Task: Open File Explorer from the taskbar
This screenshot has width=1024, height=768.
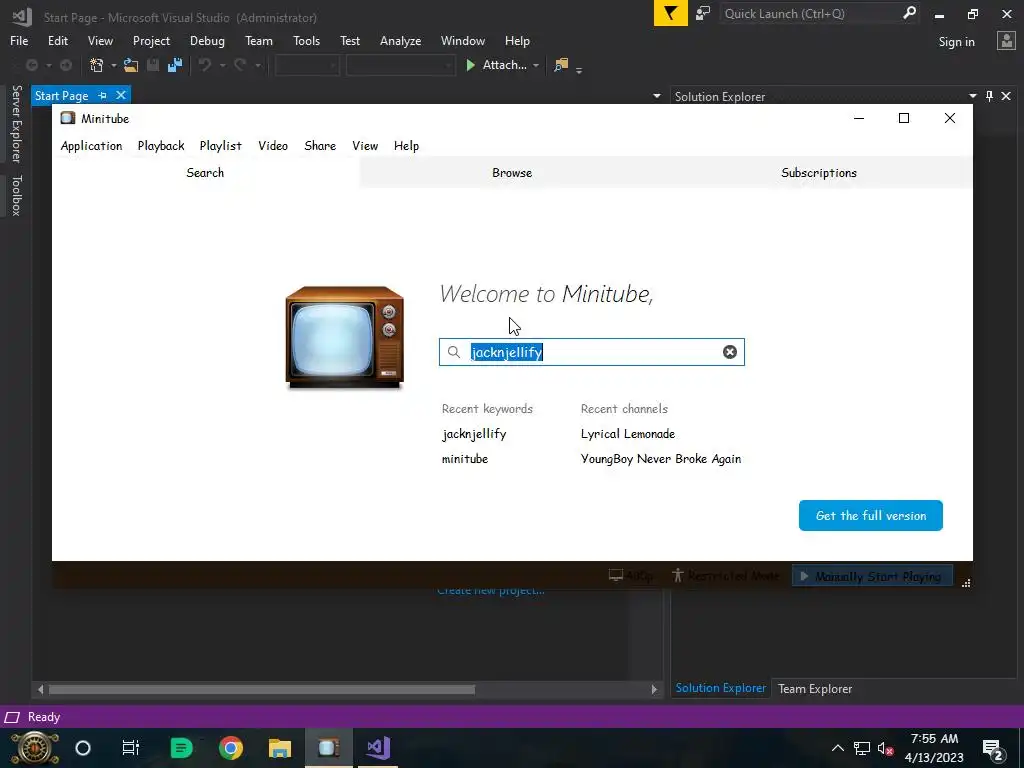Action: pos(280,748)
